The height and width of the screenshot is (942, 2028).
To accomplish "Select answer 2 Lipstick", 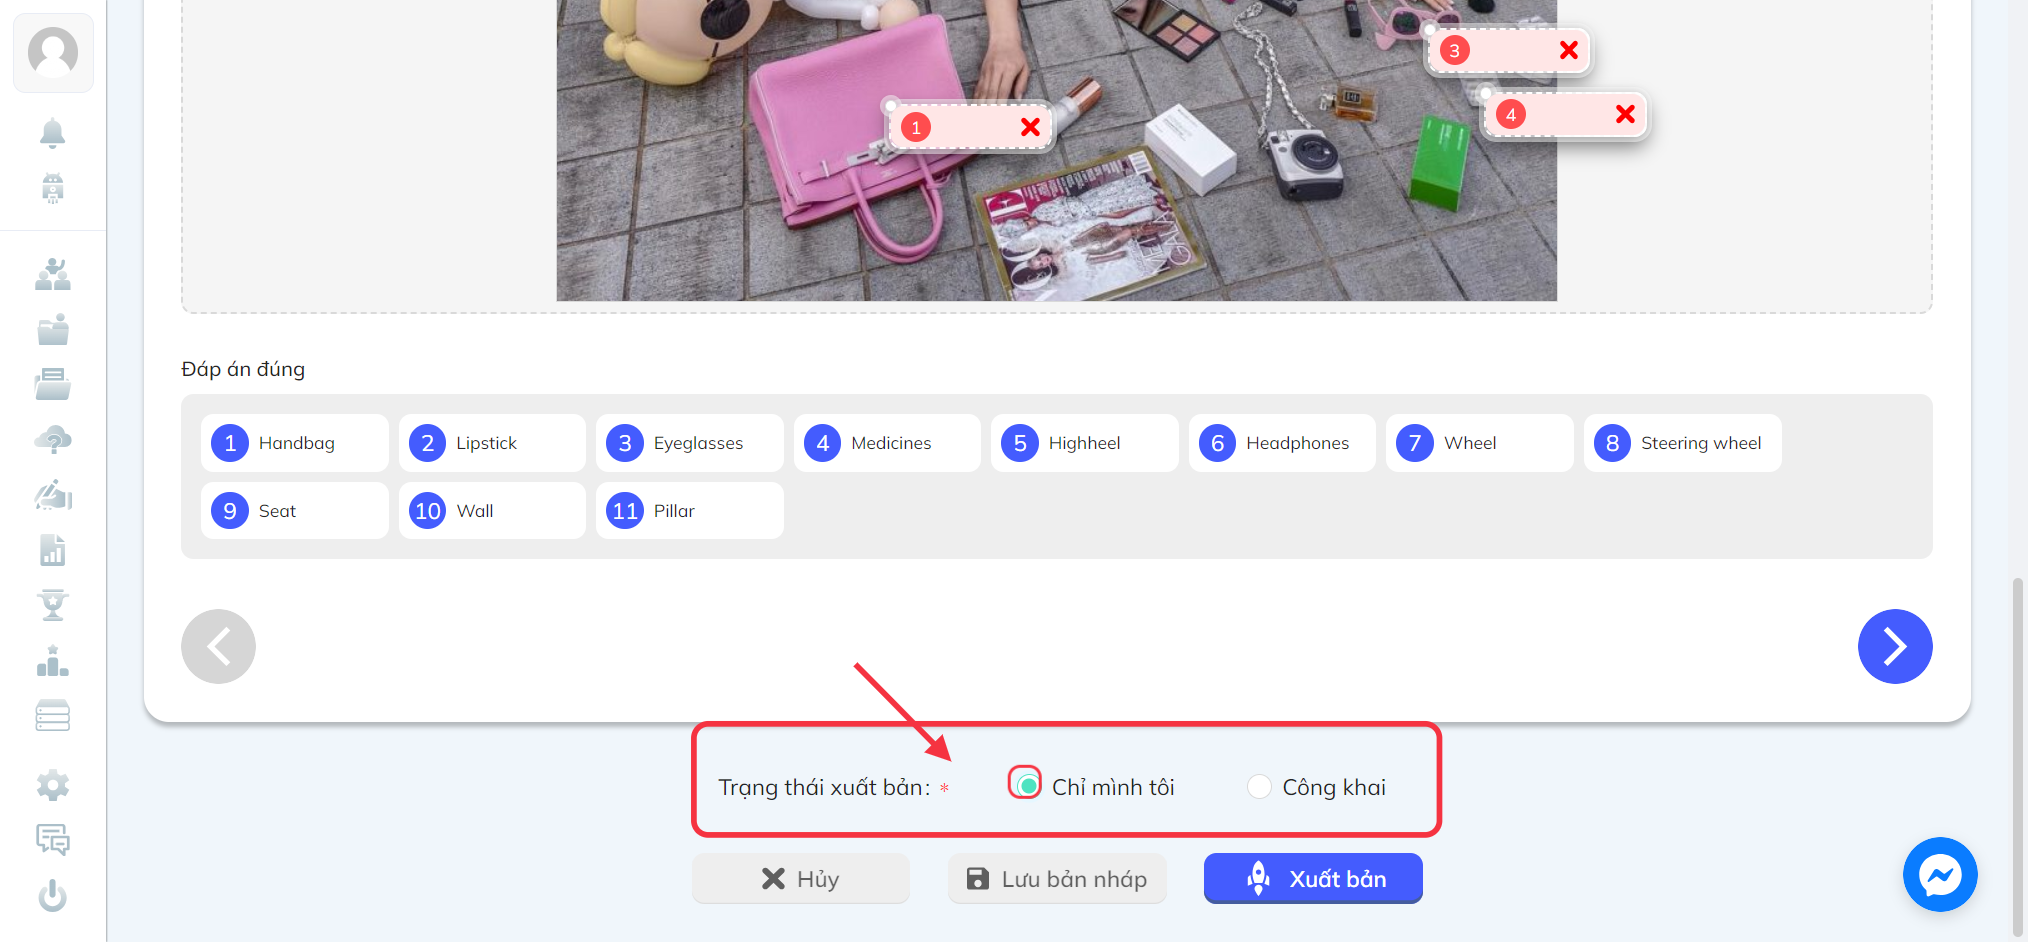I will (x=492, y=443).
